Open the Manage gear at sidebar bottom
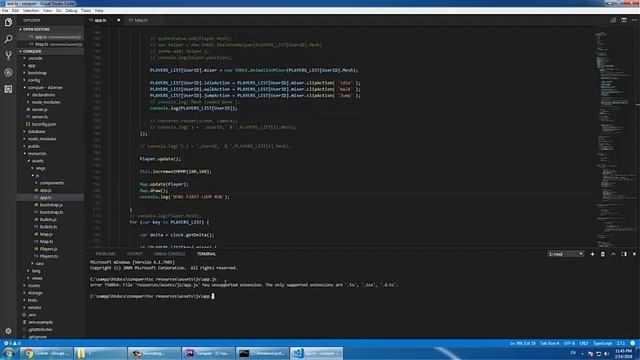This screenshot has height=360, width=640. pyautogui.click(x=8, y=331)
